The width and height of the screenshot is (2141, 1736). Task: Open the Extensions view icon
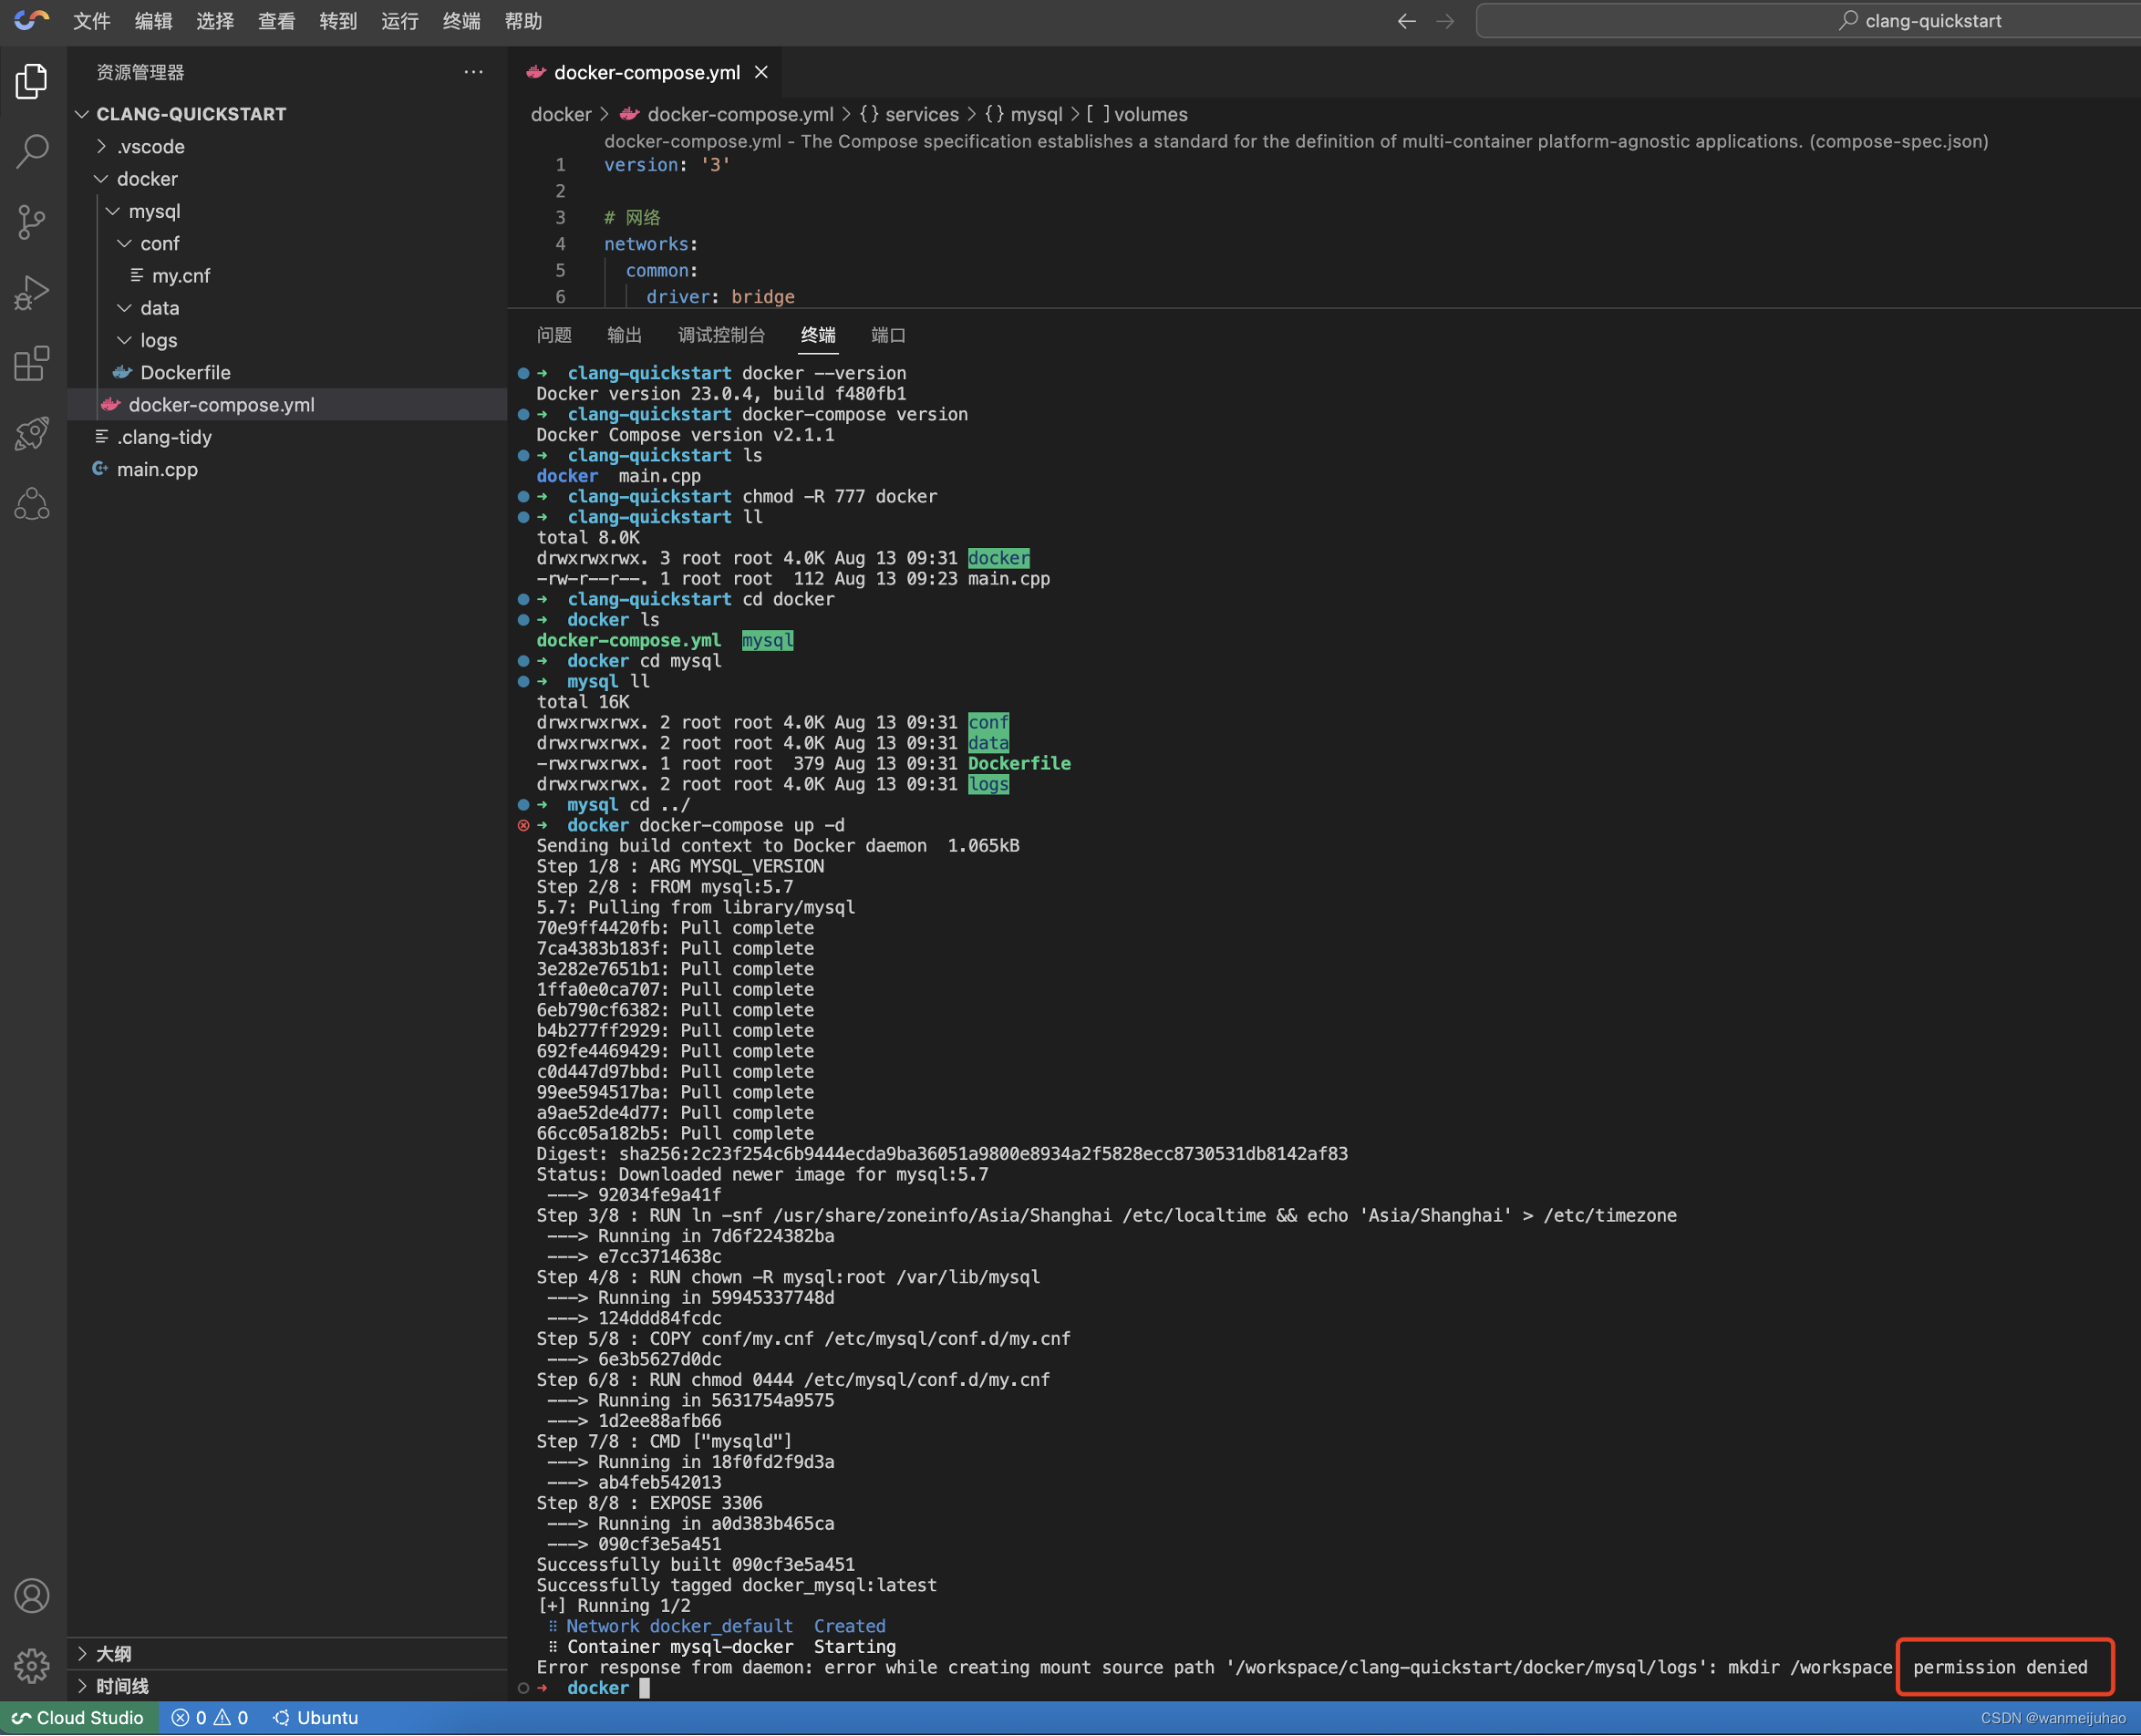click(x=32, y=363)
